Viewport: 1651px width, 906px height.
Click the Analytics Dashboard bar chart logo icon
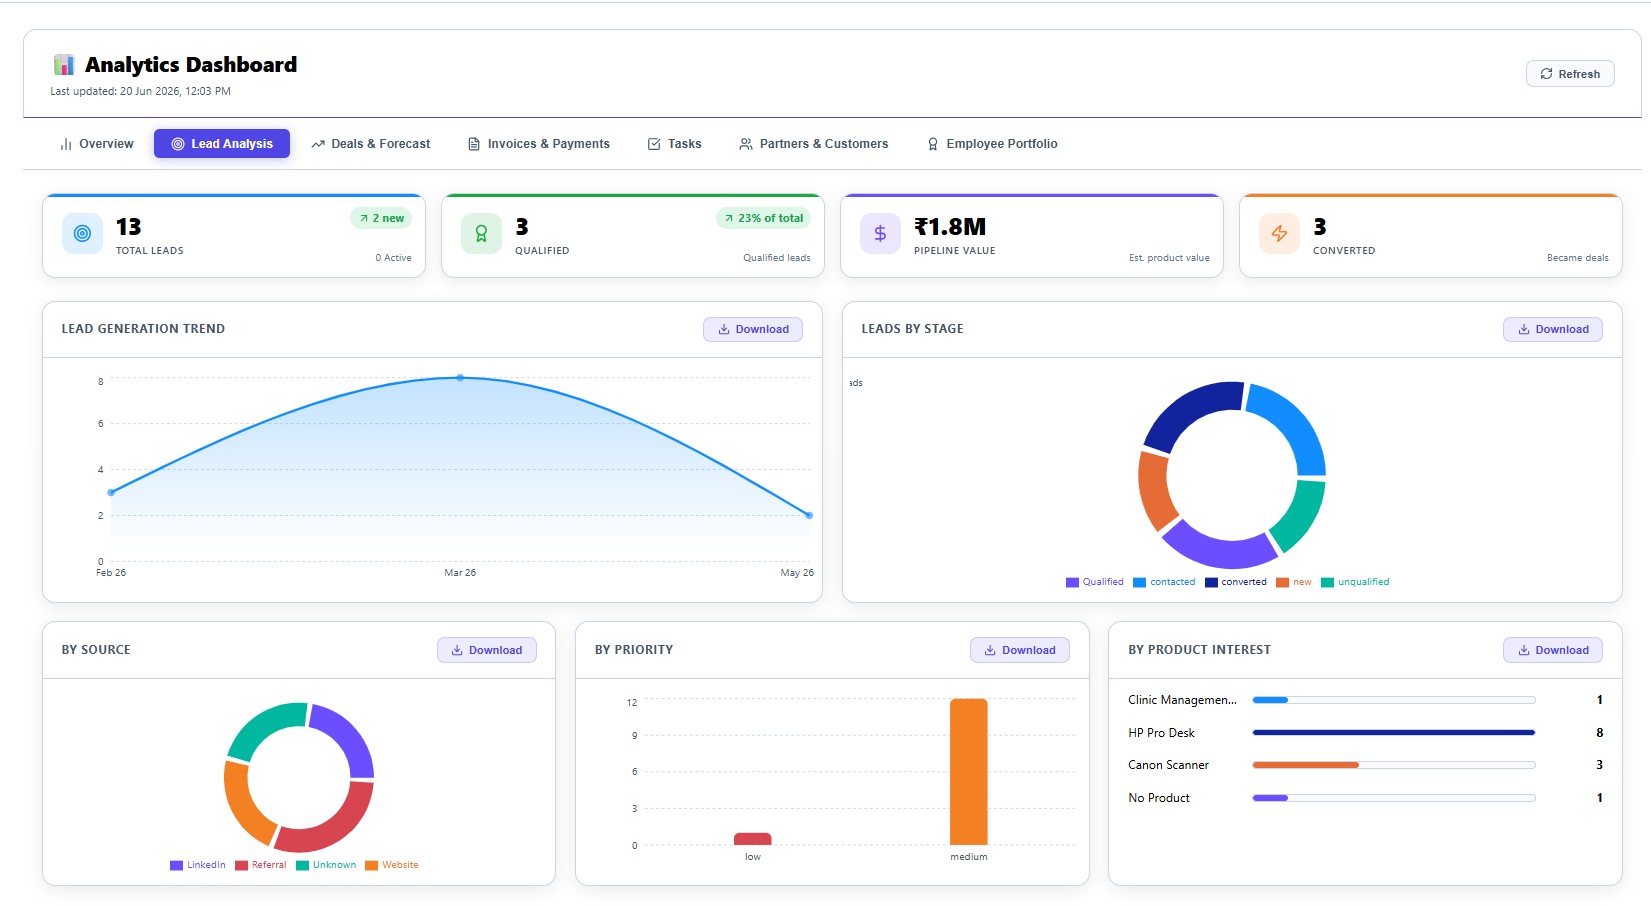[x=64, y=65]
